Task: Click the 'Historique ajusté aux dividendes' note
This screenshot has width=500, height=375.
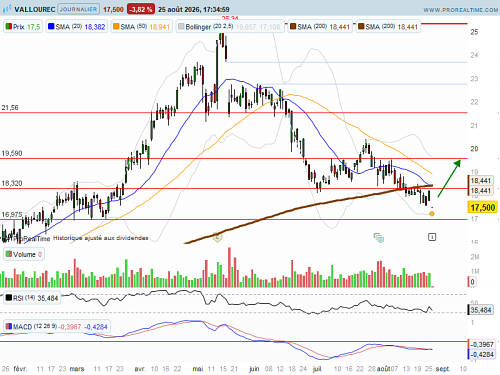Action: [x=101, y=238]
